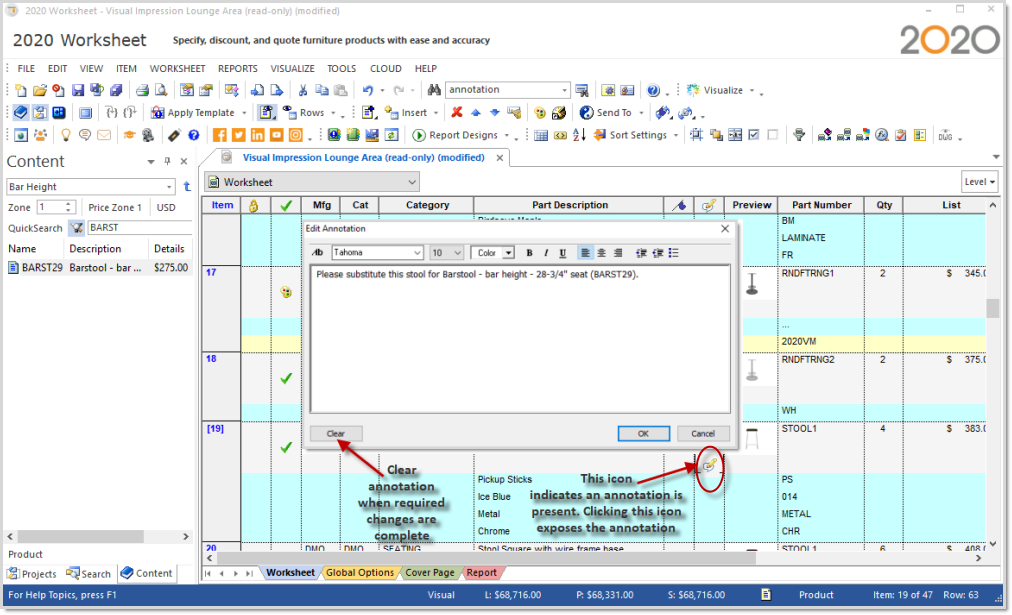The height and width of the screenshot is (615, 1012).
Task: Click the checked-box icon in sort toolbar
Action: [753, 135]
